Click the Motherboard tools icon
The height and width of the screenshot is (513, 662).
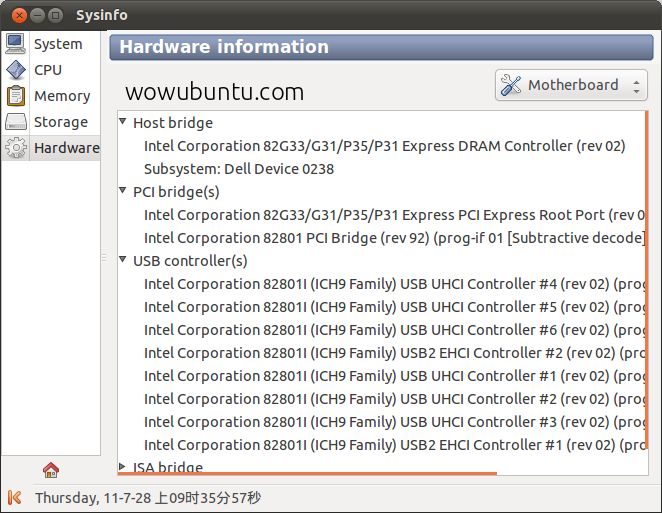(x=511, y=85)
